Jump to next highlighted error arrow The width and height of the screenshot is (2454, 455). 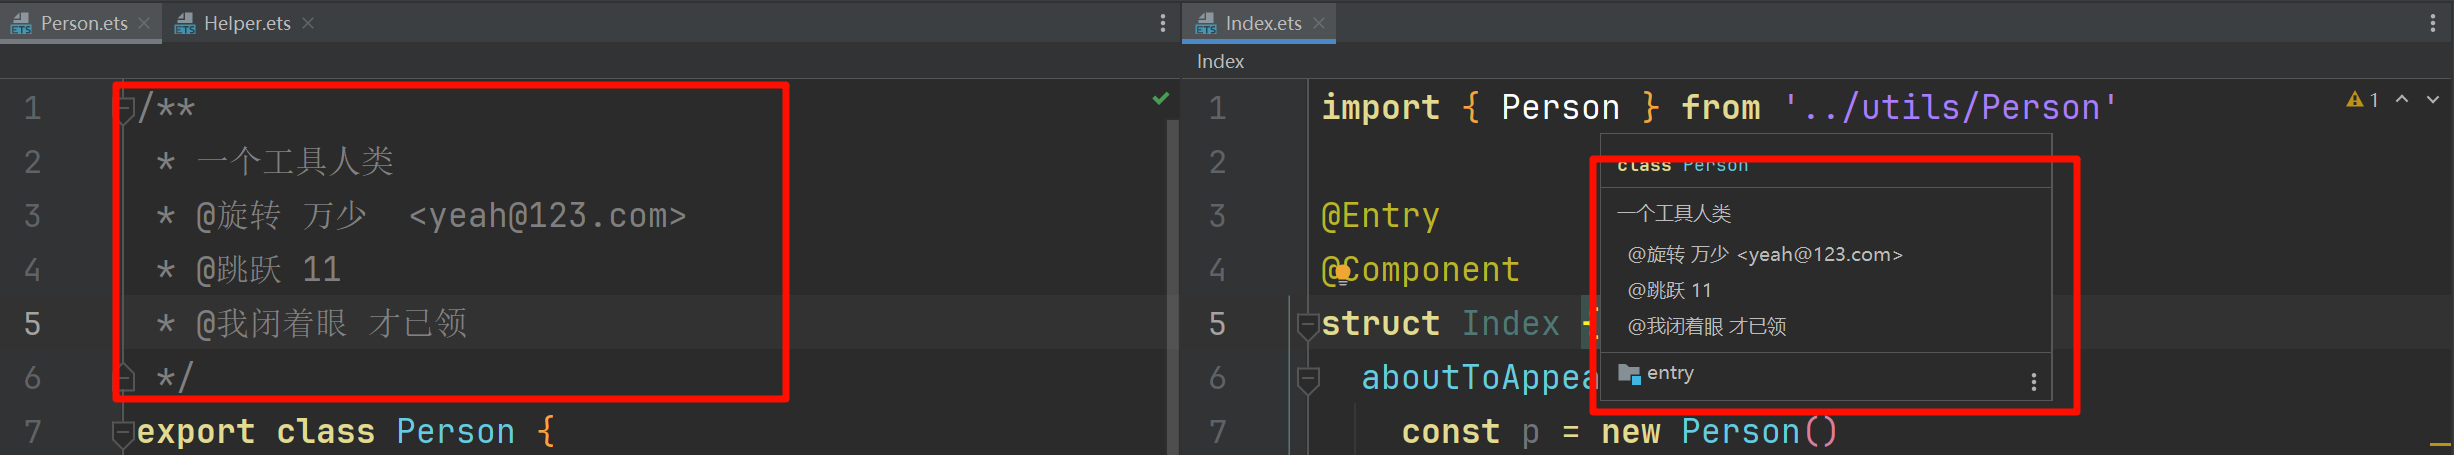(x=2432, y=100)
